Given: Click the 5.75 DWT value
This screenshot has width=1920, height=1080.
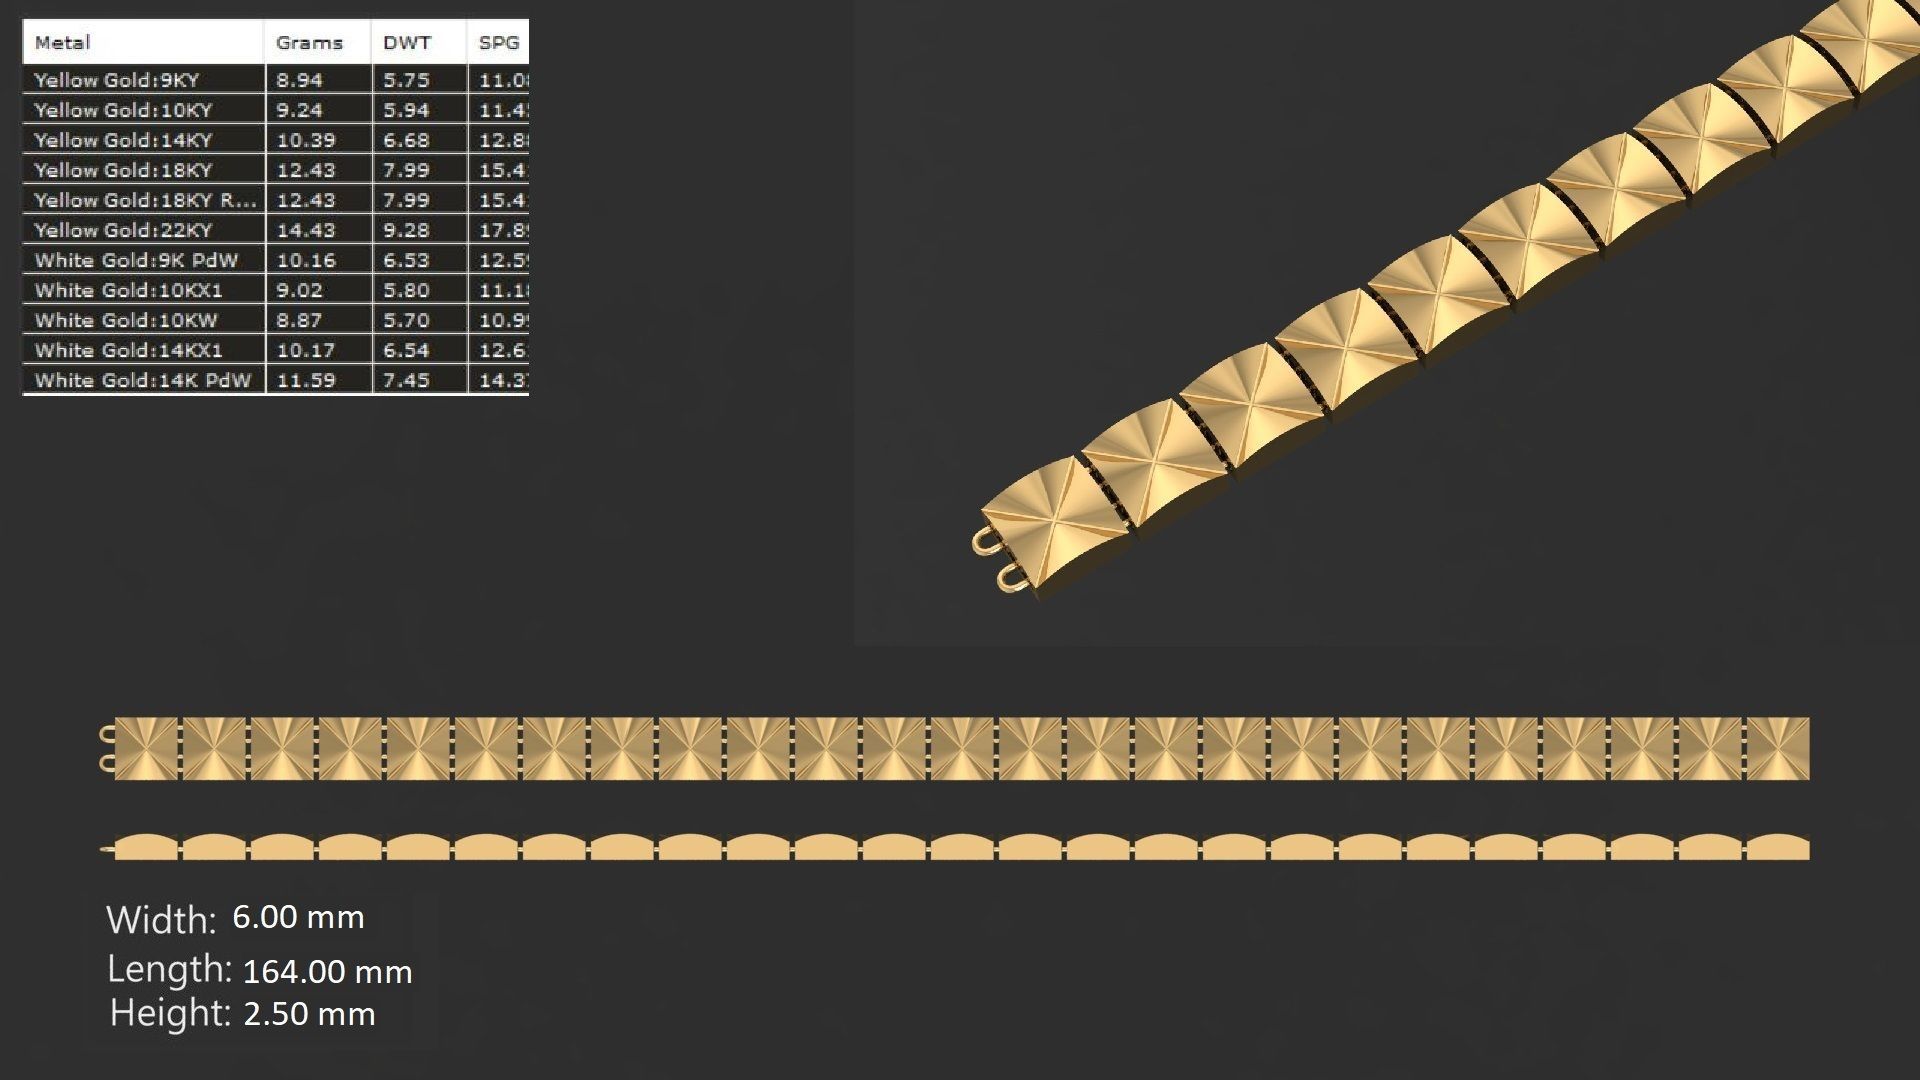Looking at the screenshot, I should pyautogui.click(x=406, y=80).
